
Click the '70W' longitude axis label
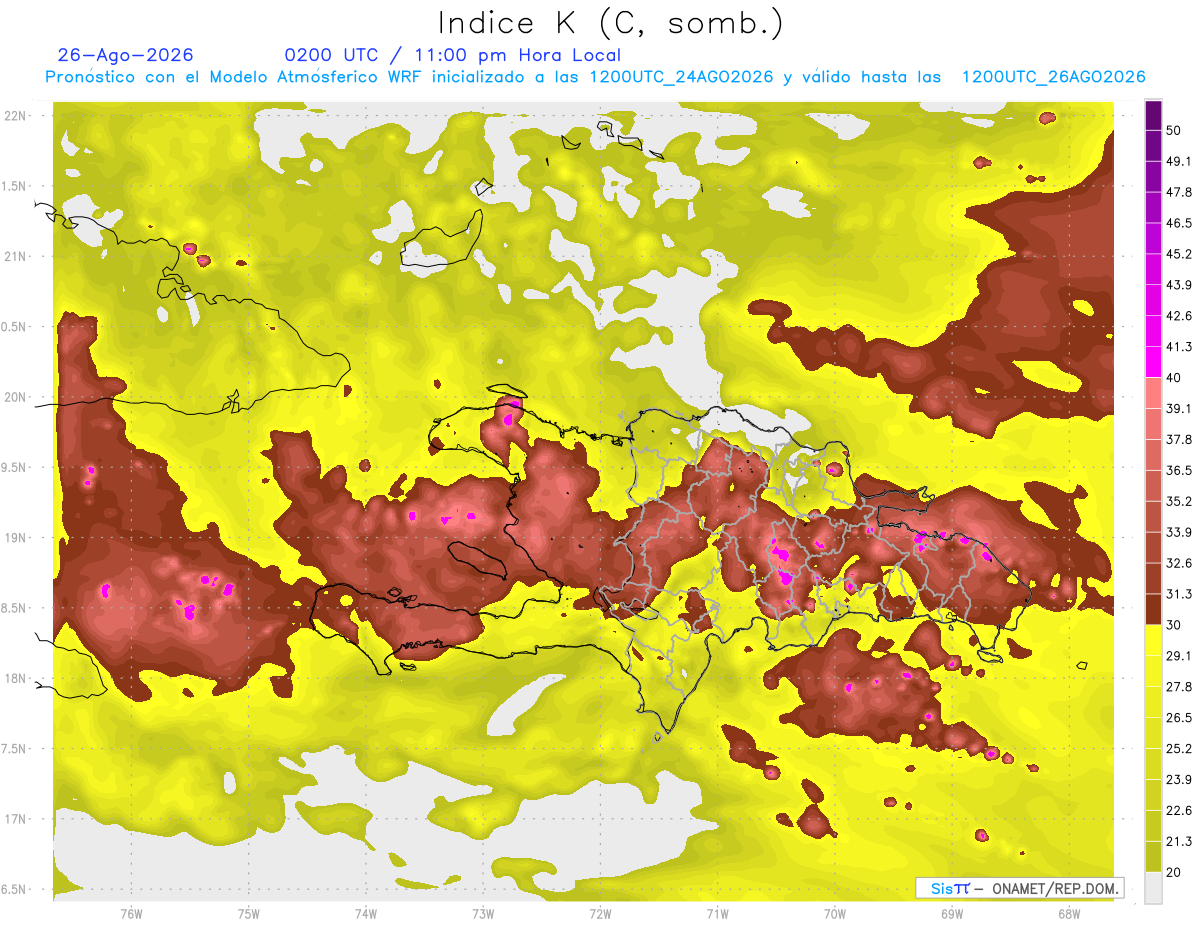835,913
